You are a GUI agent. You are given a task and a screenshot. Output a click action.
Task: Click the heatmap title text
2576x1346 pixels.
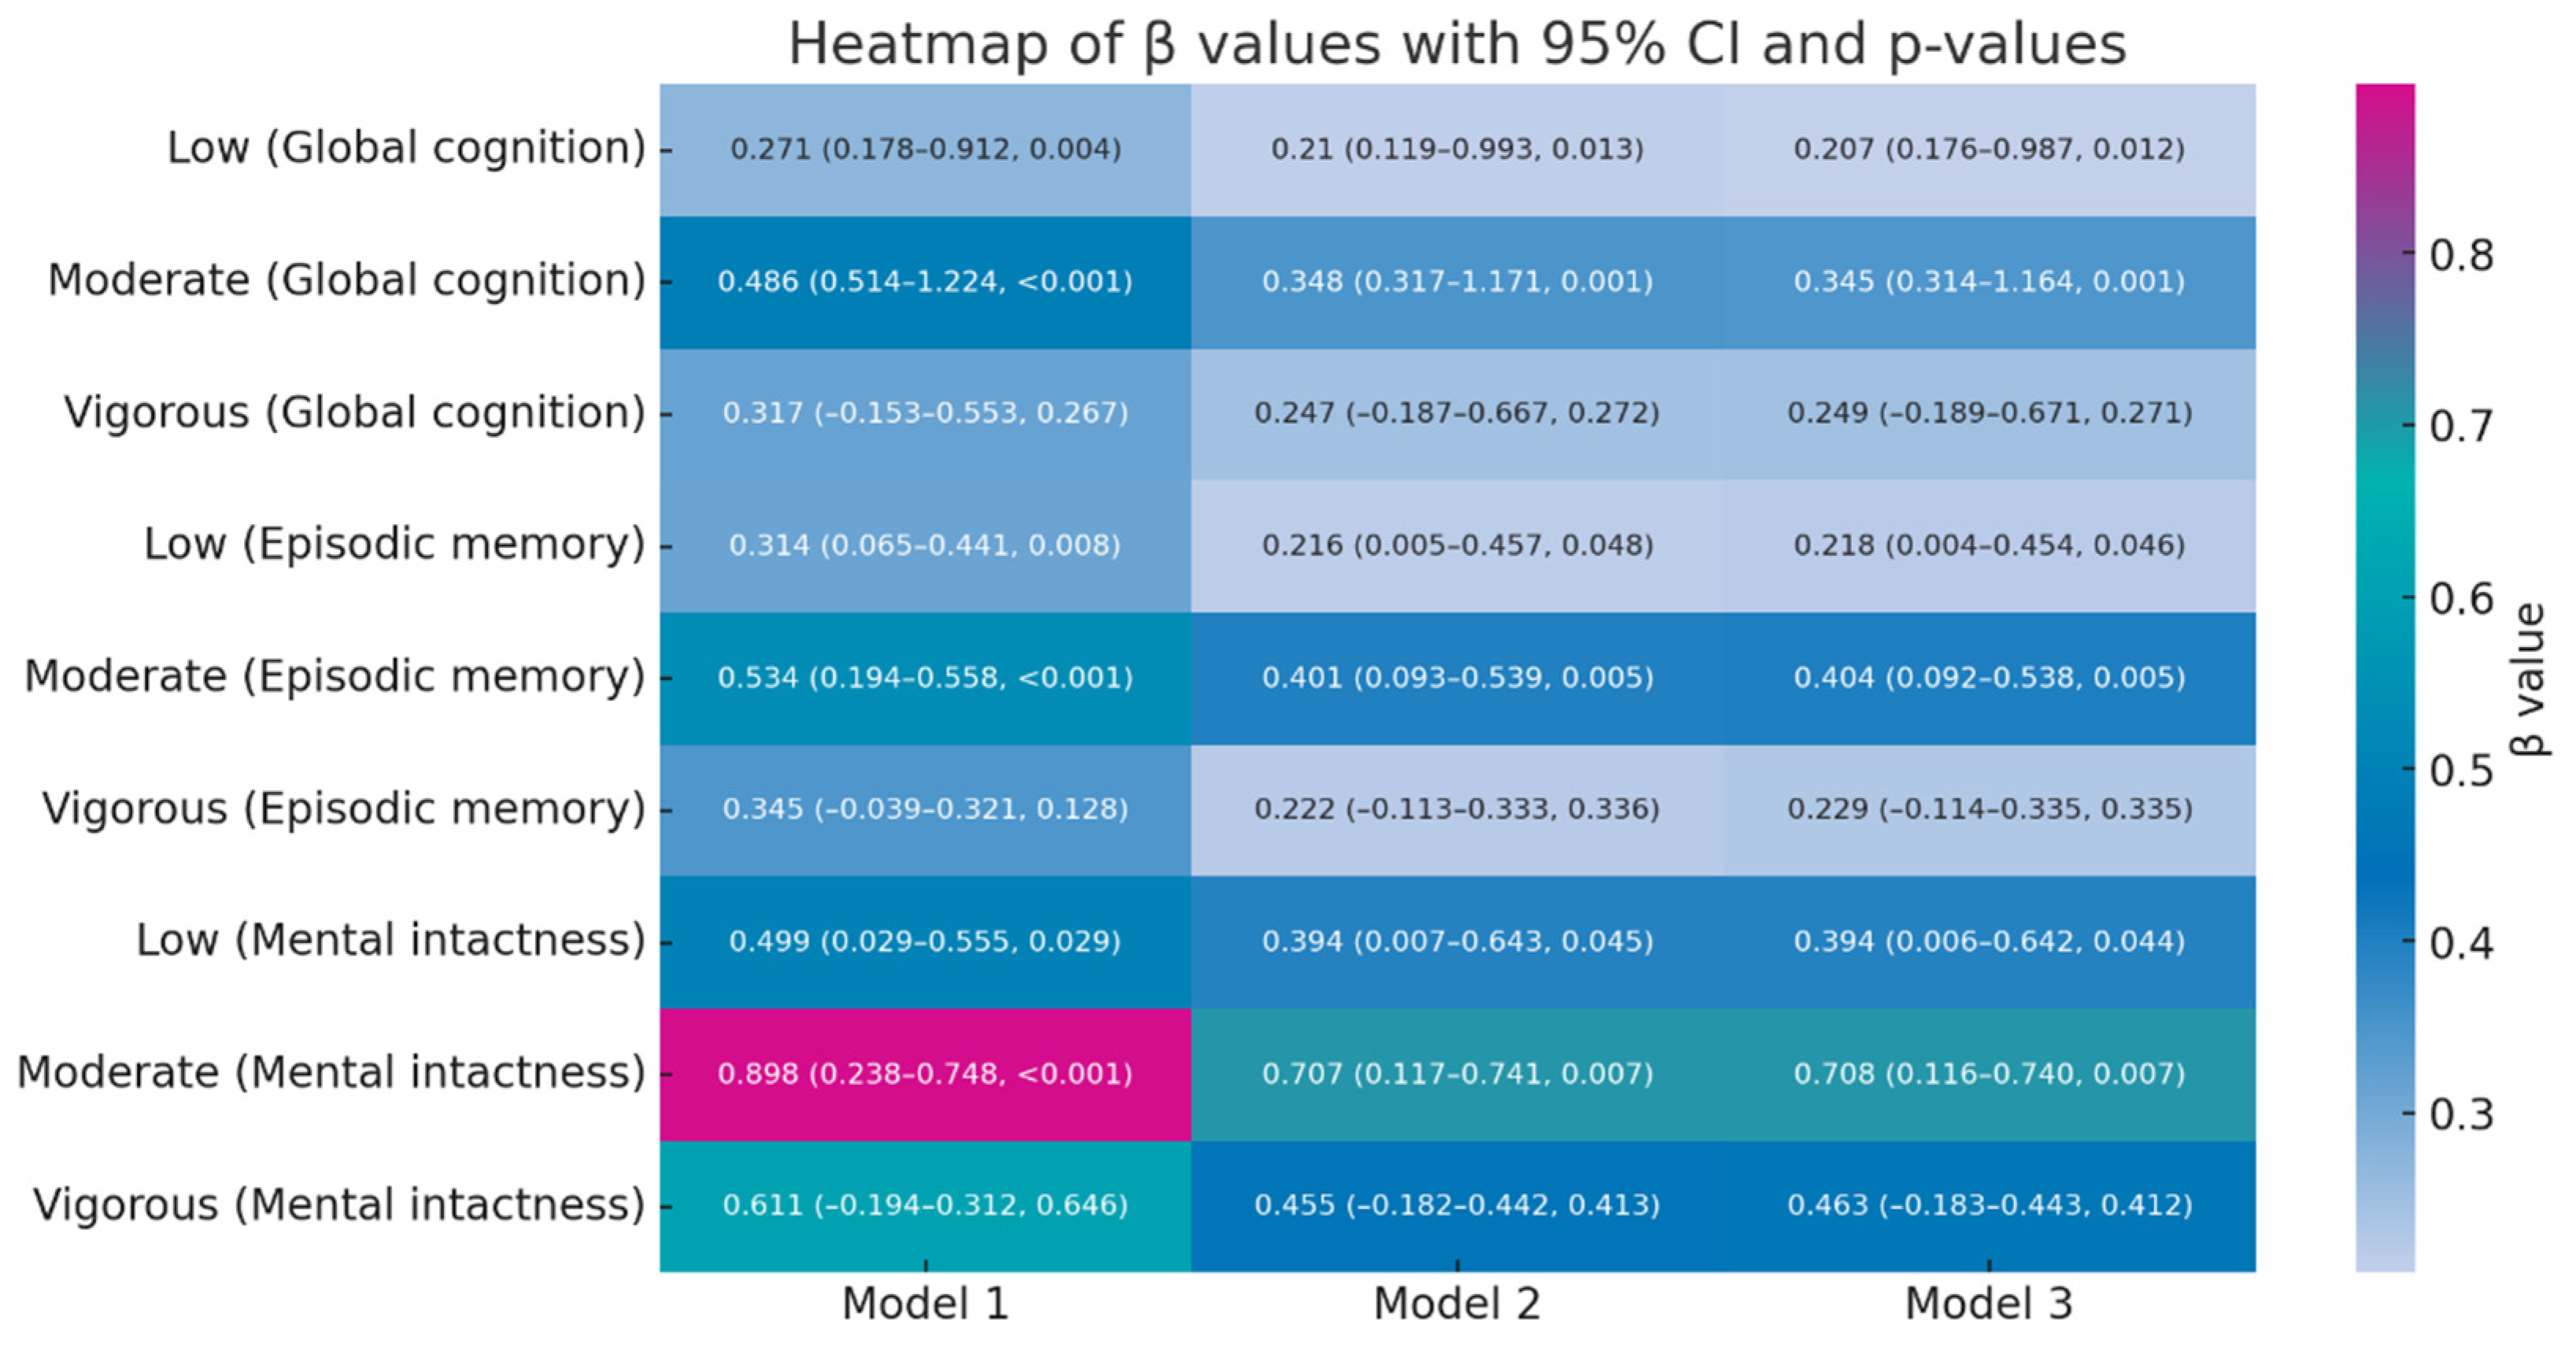point(1456,45)
